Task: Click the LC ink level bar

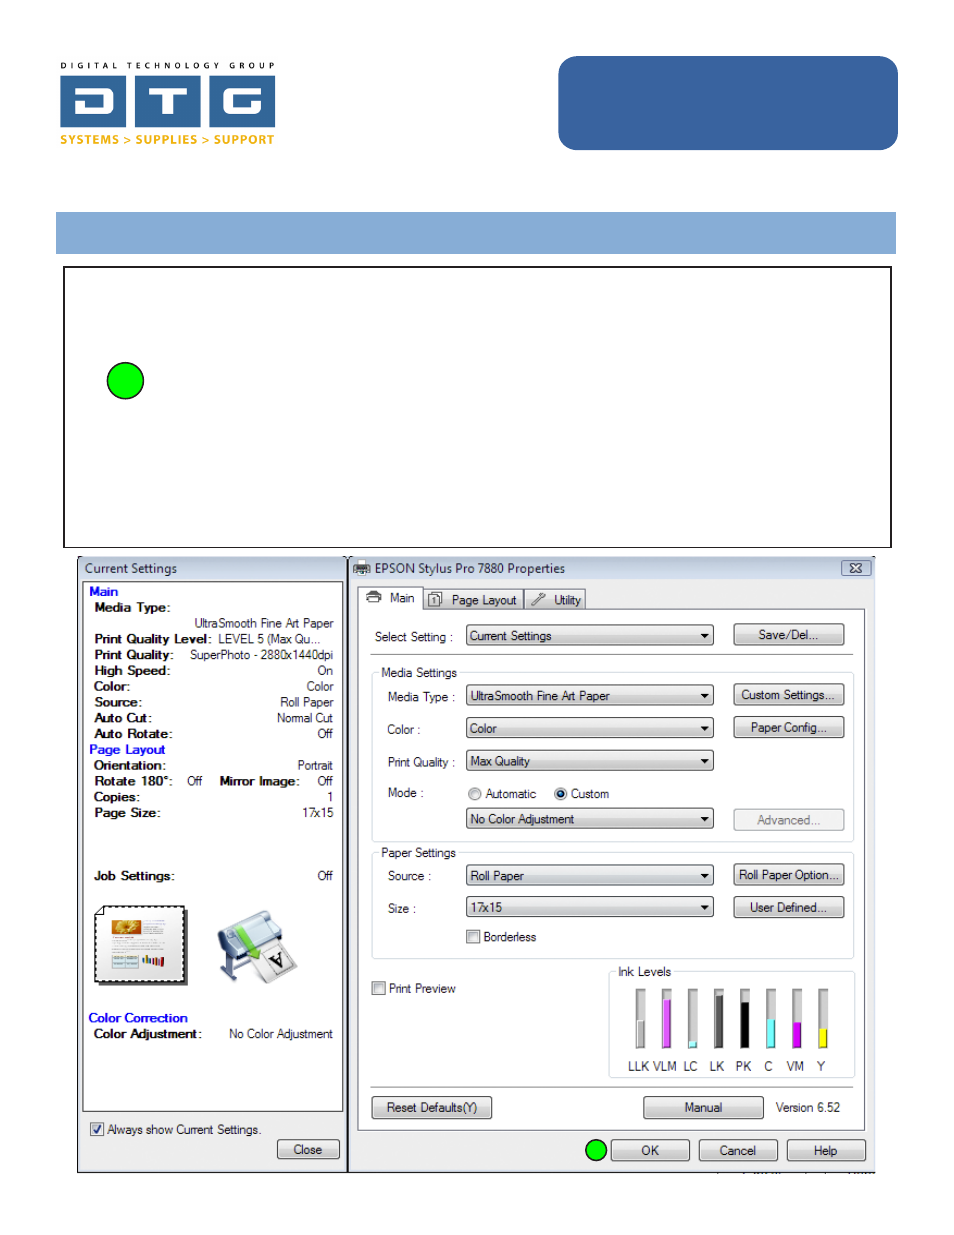Action: [692, 1018]
